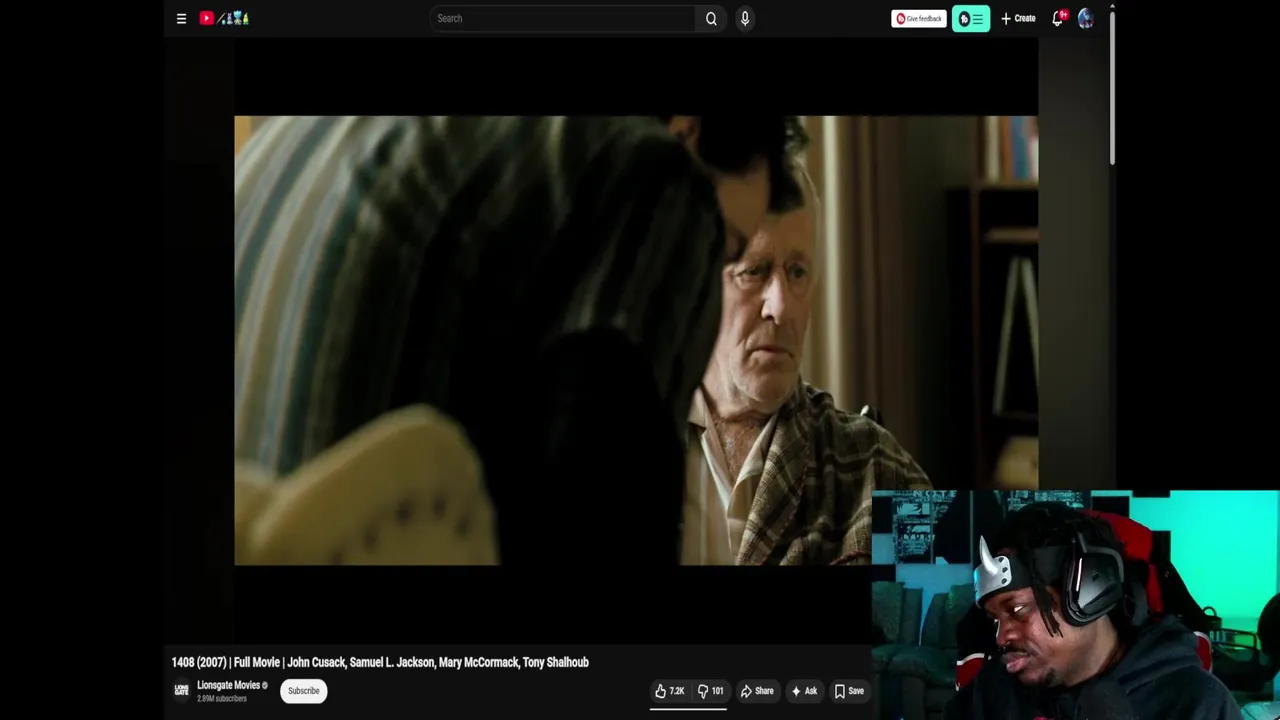Click the Give feedback button
Viewport: 1280px width, 720px height.
click(x=918, y=18)
